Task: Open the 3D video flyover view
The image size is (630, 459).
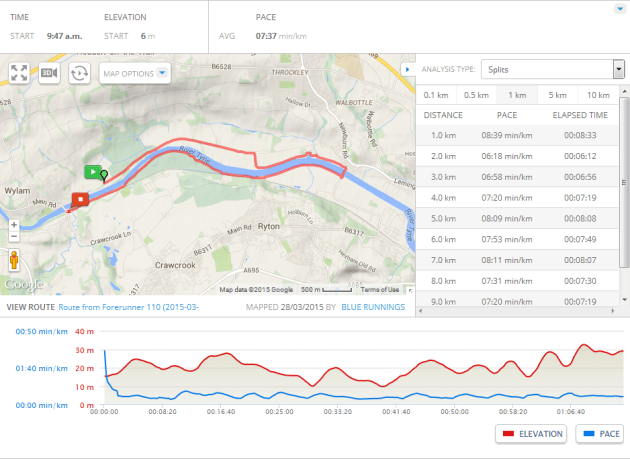Action: 49,73
